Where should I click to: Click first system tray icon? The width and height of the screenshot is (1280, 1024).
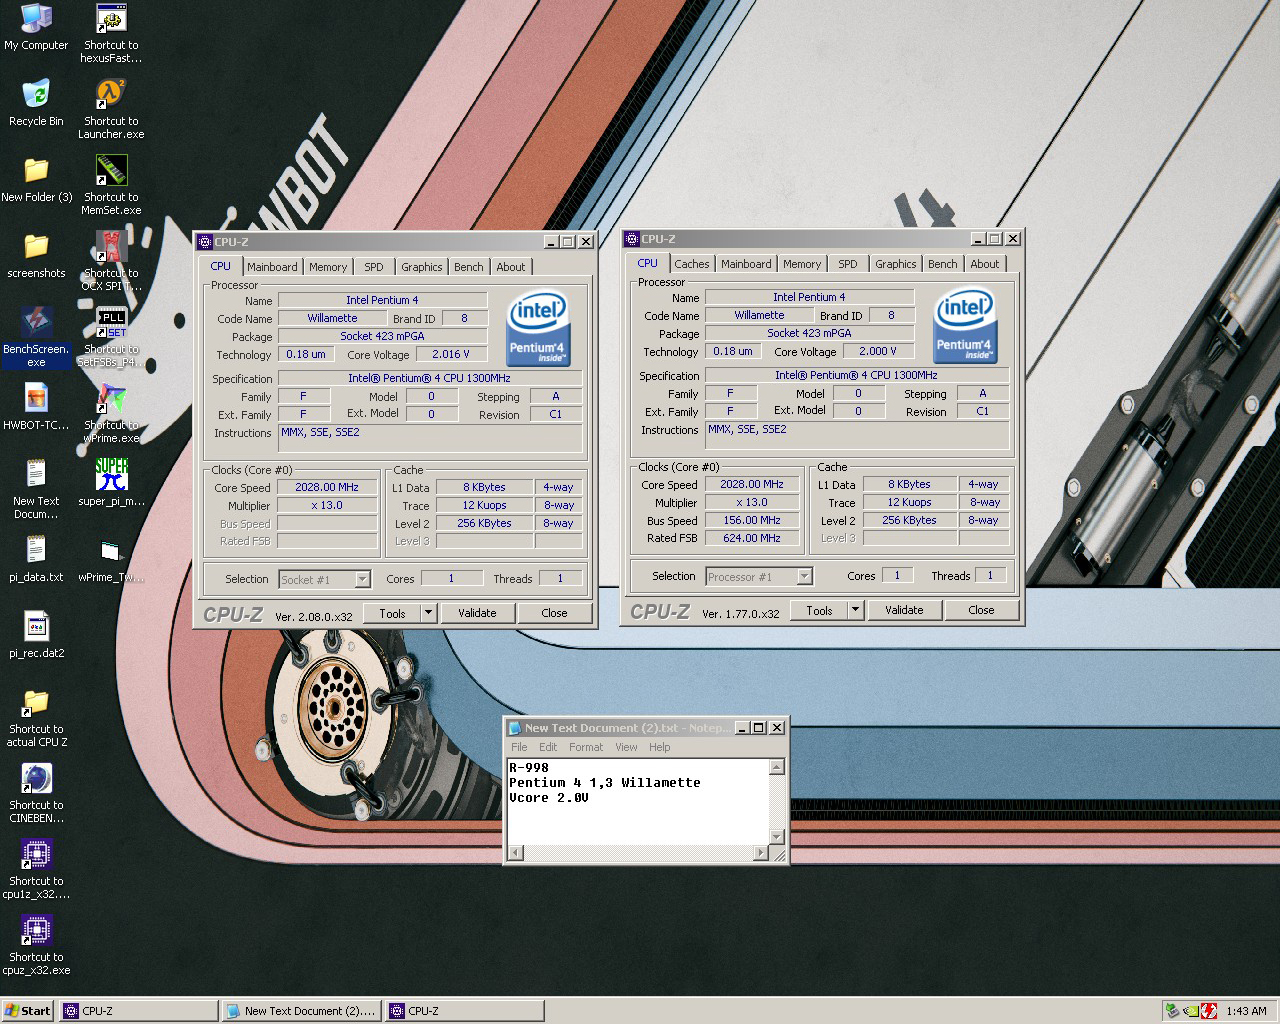[x=1172, y=1011]
